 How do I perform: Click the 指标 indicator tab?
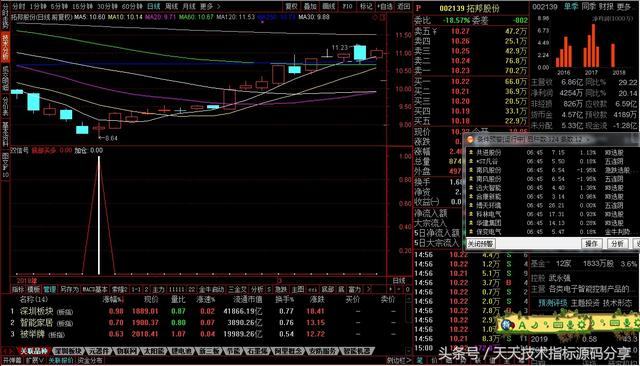(18, 289)
